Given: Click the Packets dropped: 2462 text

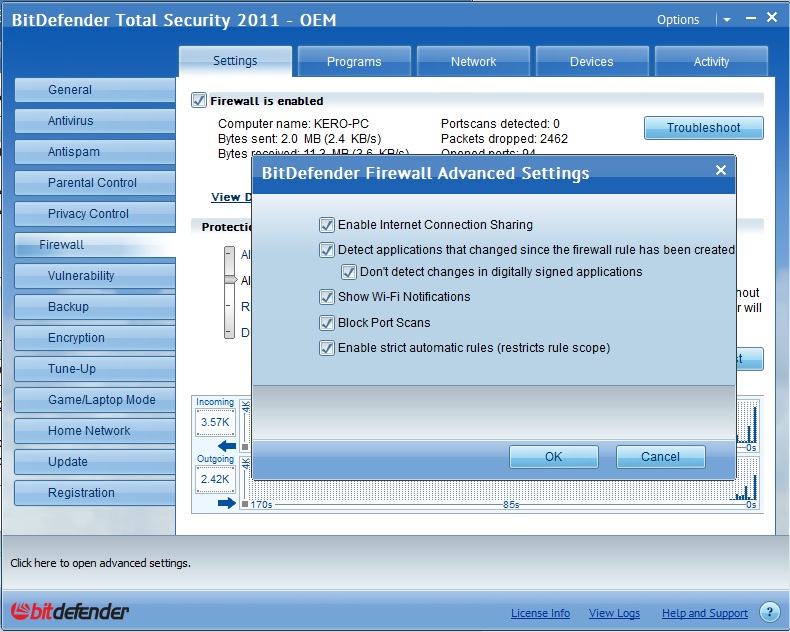Looking at the screenshot, I should click(504, 139).
